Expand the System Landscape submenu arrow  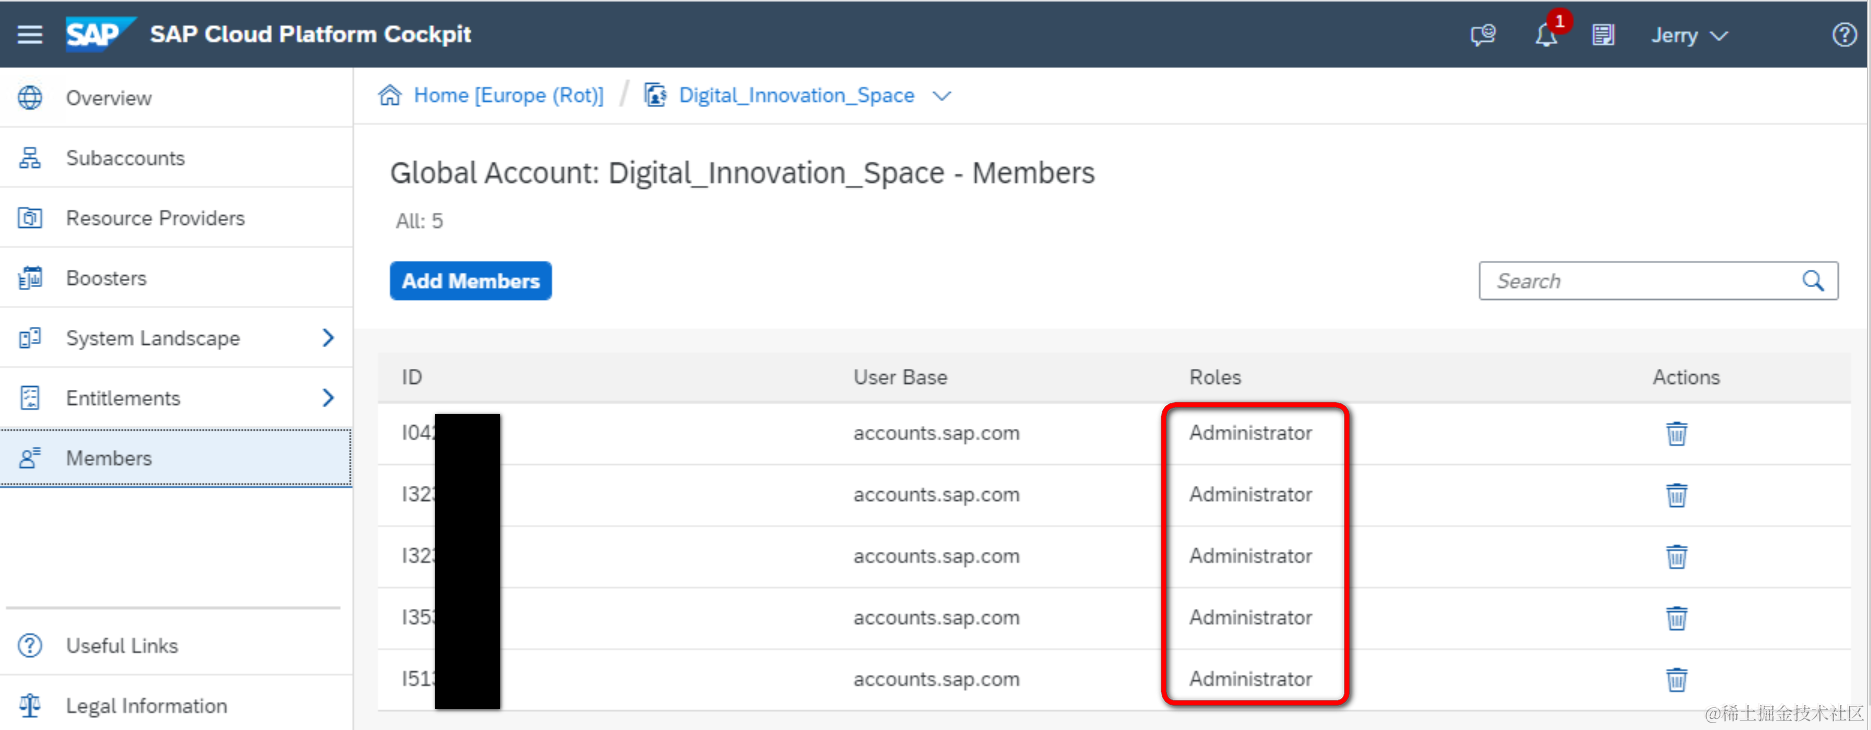tap(328, 338)
